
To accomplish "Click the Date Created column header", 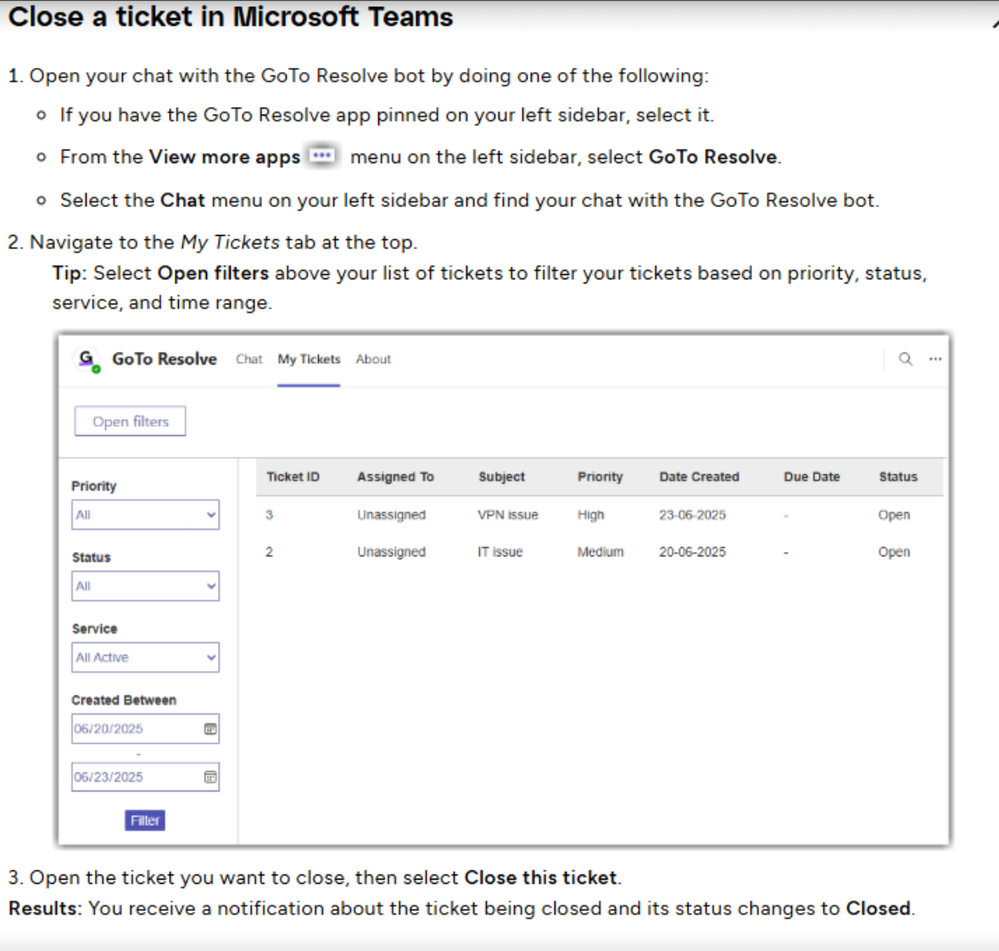I will pos(699,477).
